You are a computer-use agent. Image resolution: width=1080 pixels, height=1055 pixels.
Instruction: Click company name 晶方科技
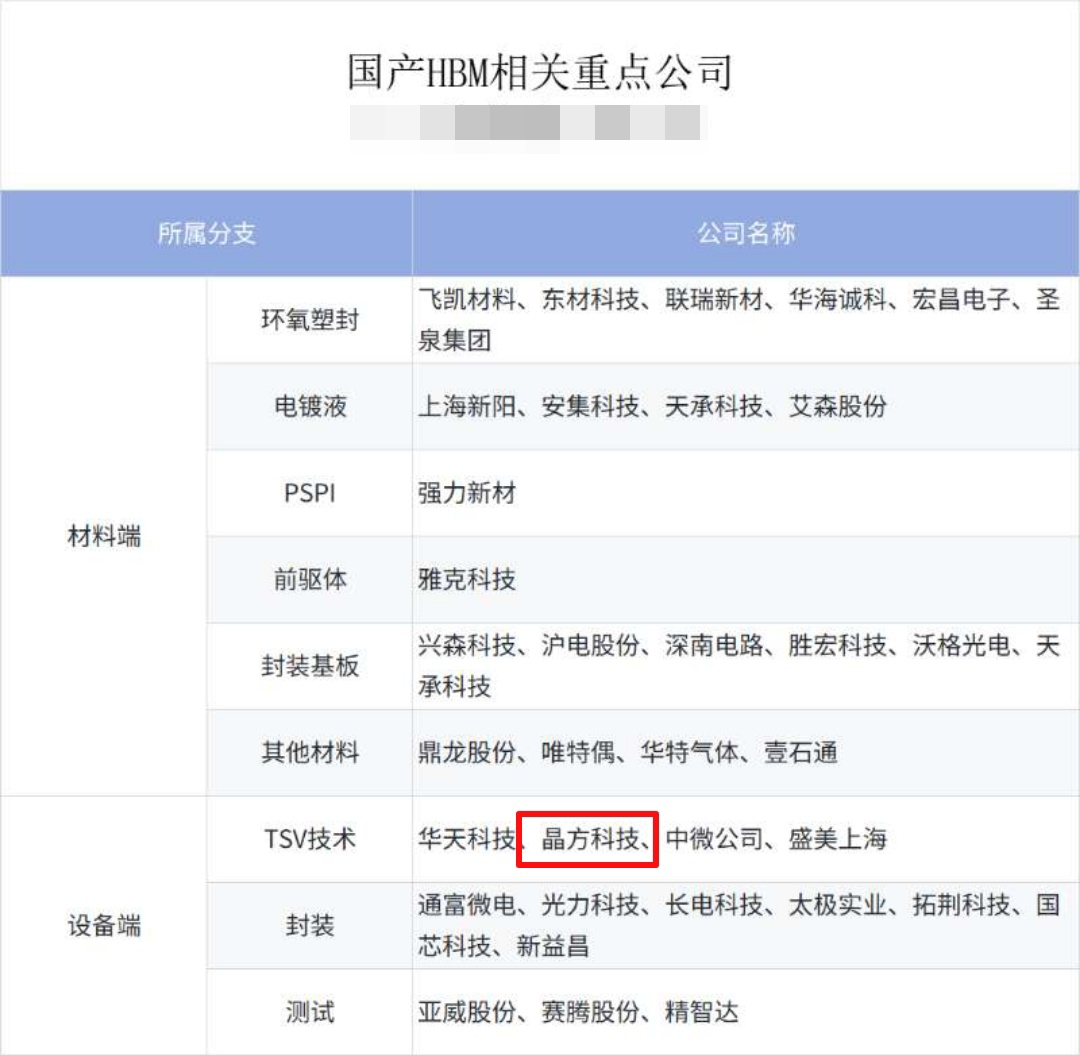click(x=590, y=839)
